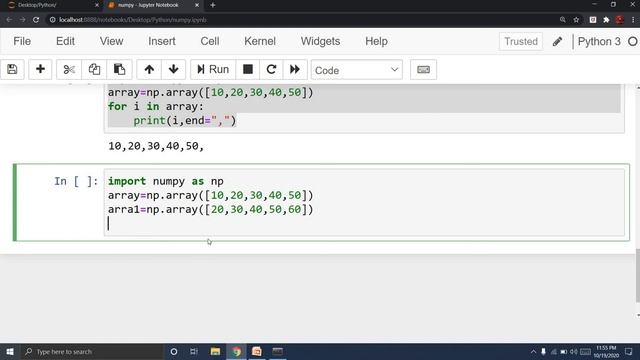The height and width of the screenshot is (360, 640).
Task: Open the Edit menu
Action: tap(65, 41)
